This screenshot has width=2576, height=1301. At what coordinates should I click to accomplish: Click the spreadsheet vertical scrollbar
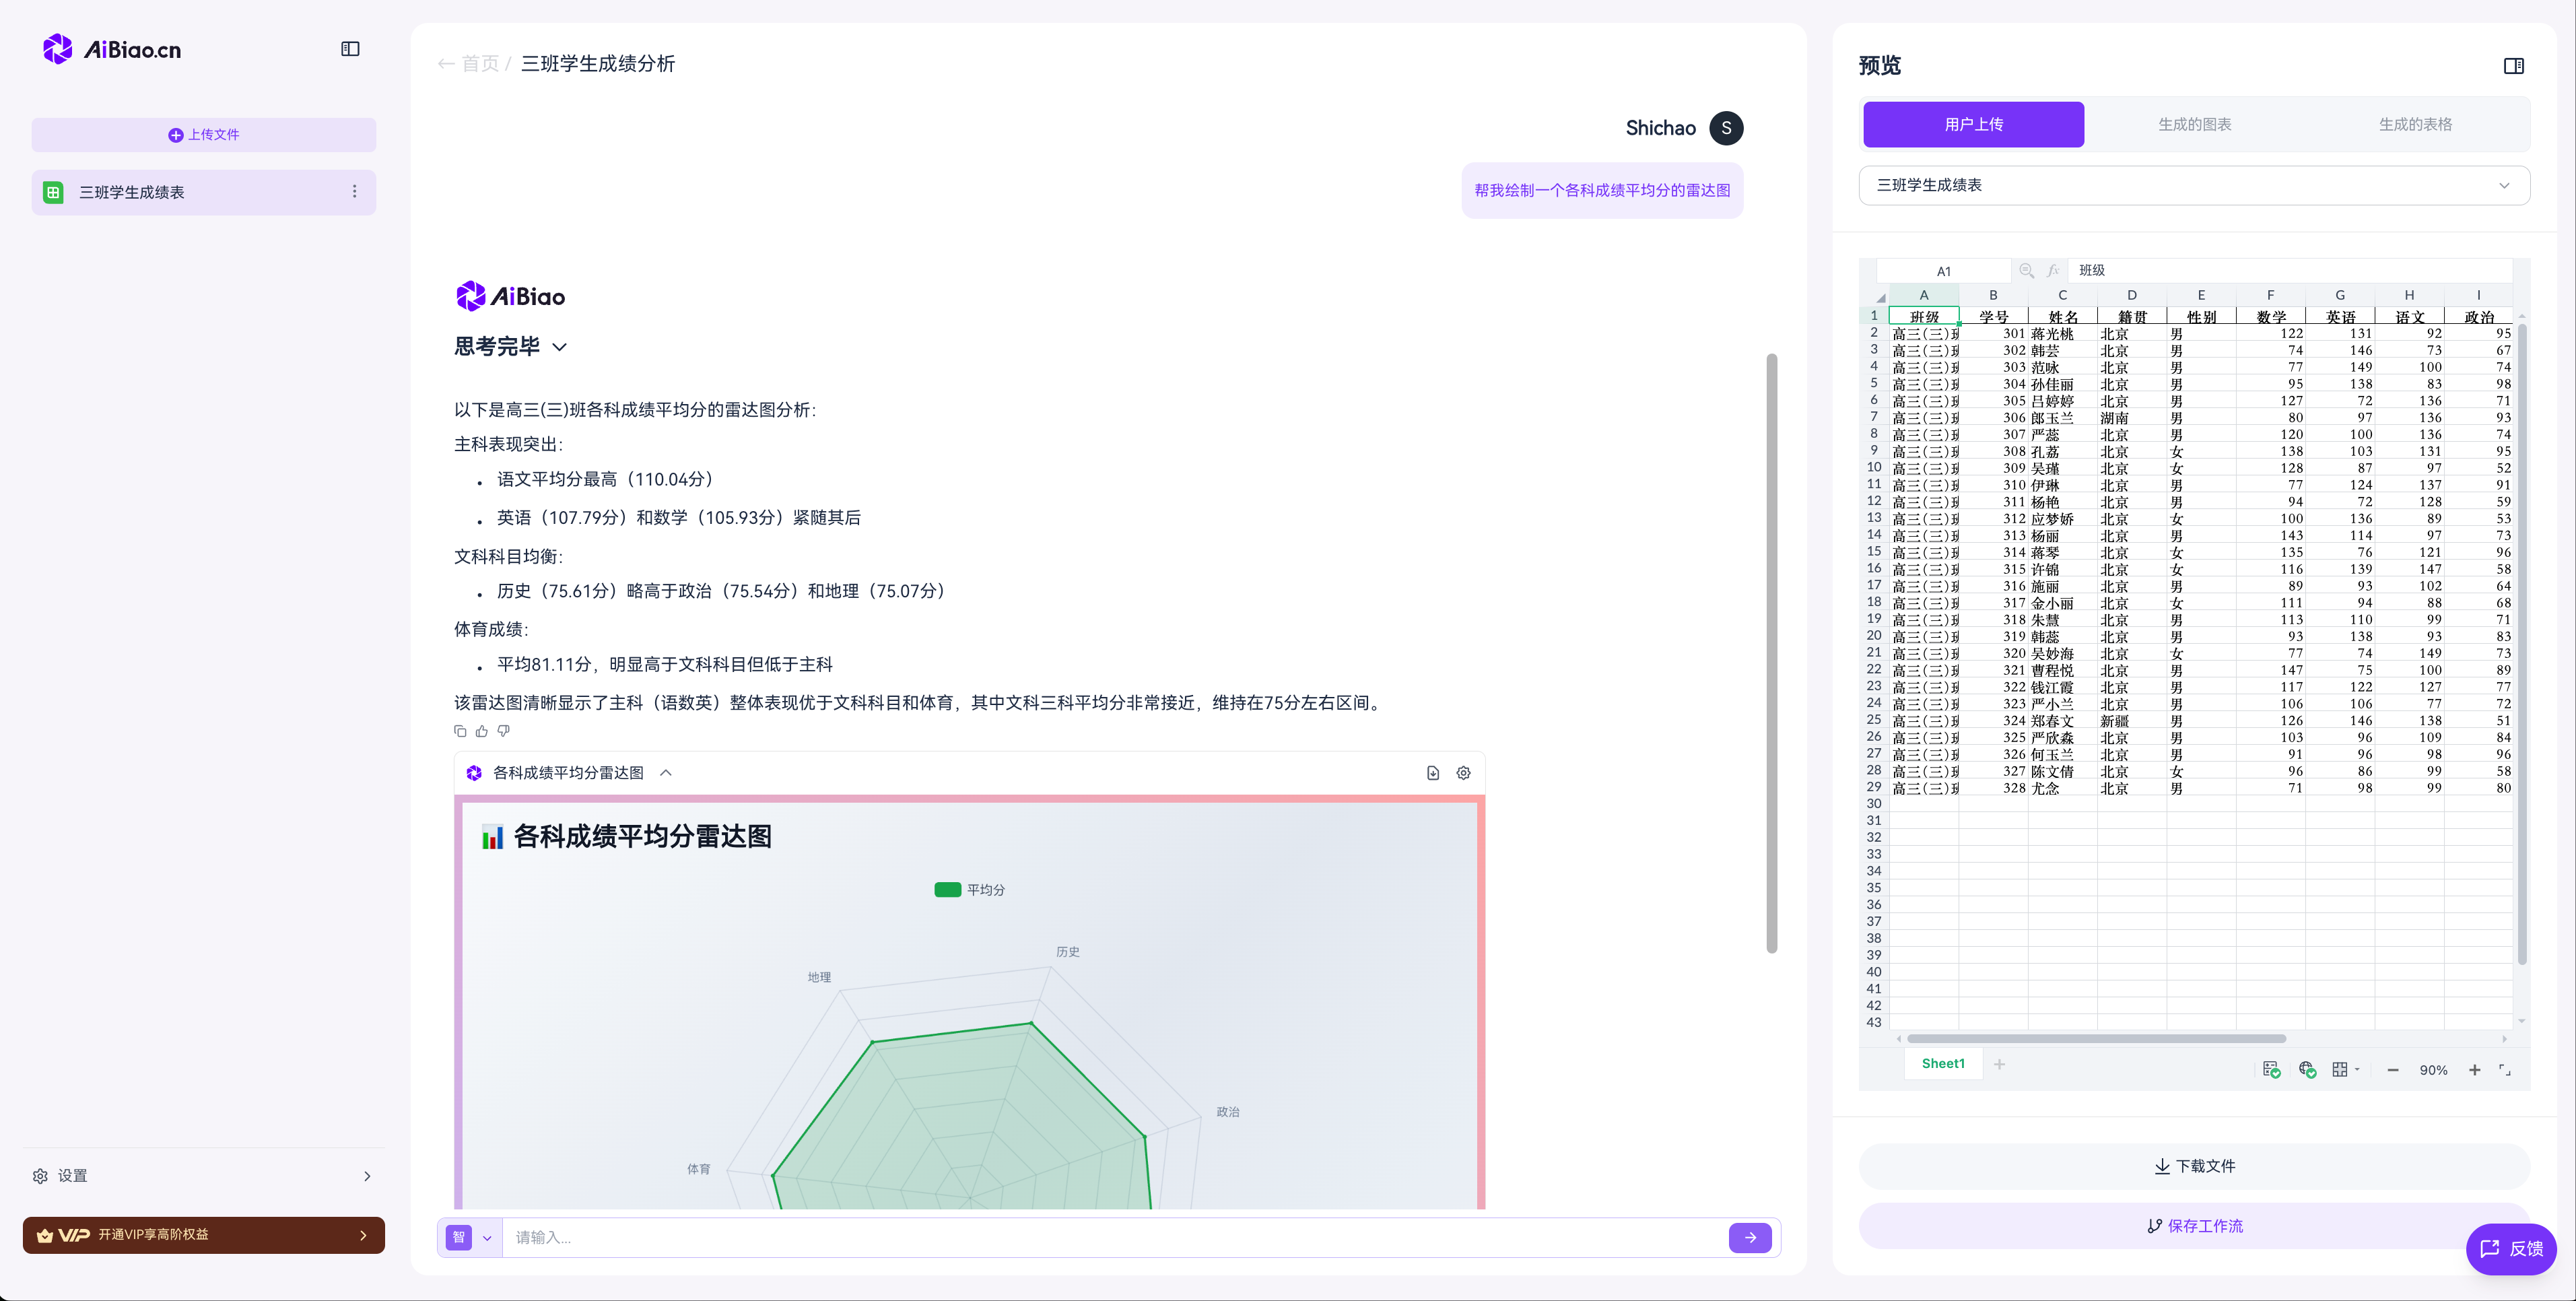(2522, 643)
